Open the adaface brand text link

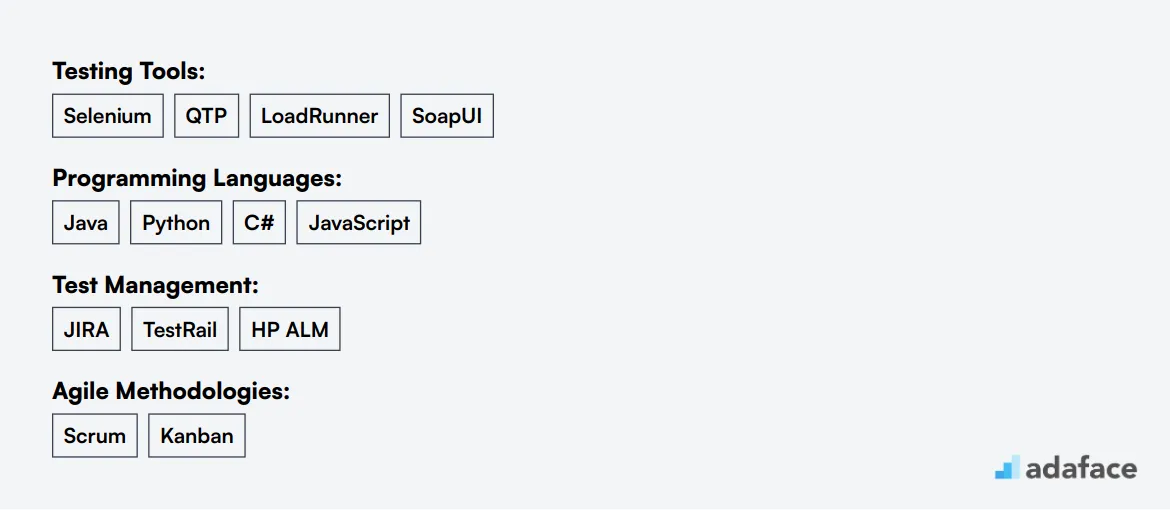1081,468
